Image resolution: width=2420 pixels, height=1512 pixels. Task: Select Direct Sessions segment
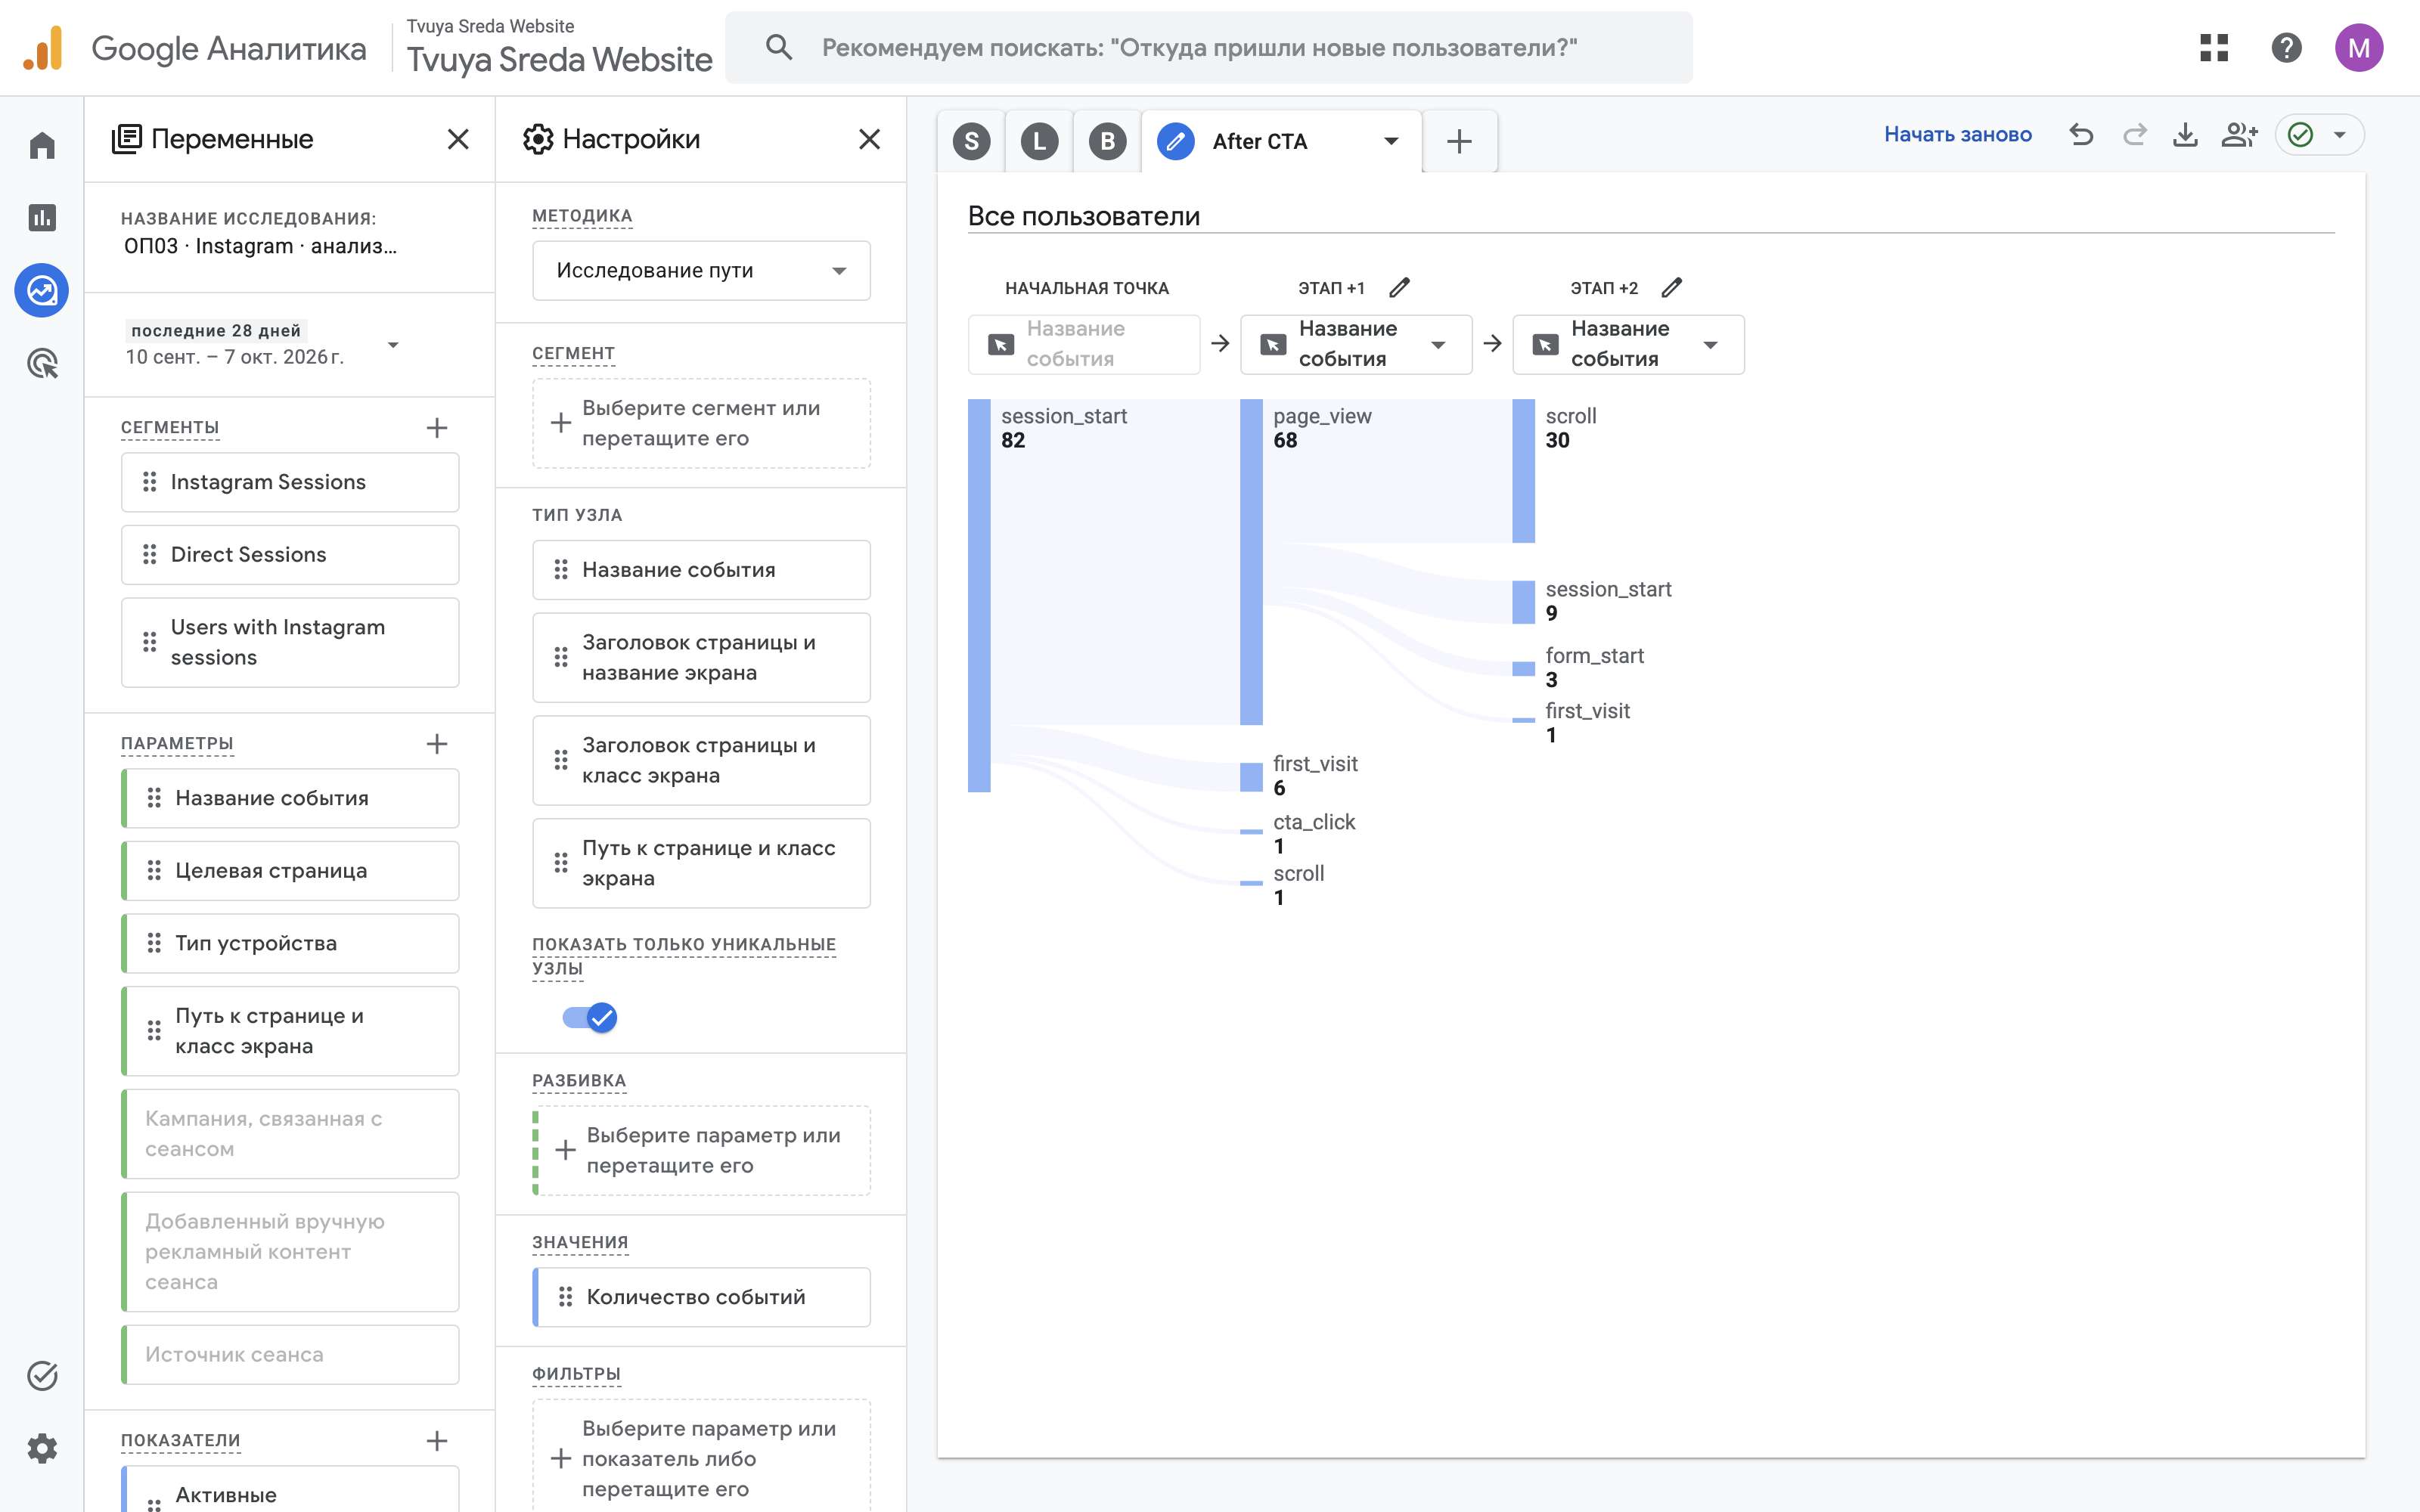[290, 555]
